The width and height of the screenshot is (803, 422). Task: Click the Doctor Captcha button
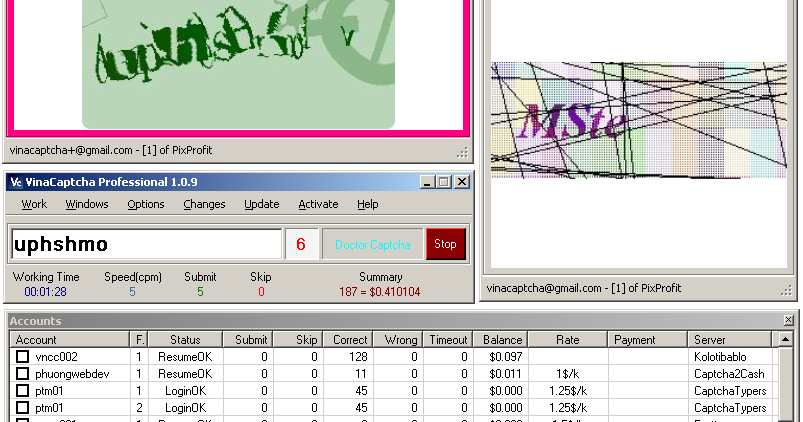pyautogui.click(x=373, y=244)
